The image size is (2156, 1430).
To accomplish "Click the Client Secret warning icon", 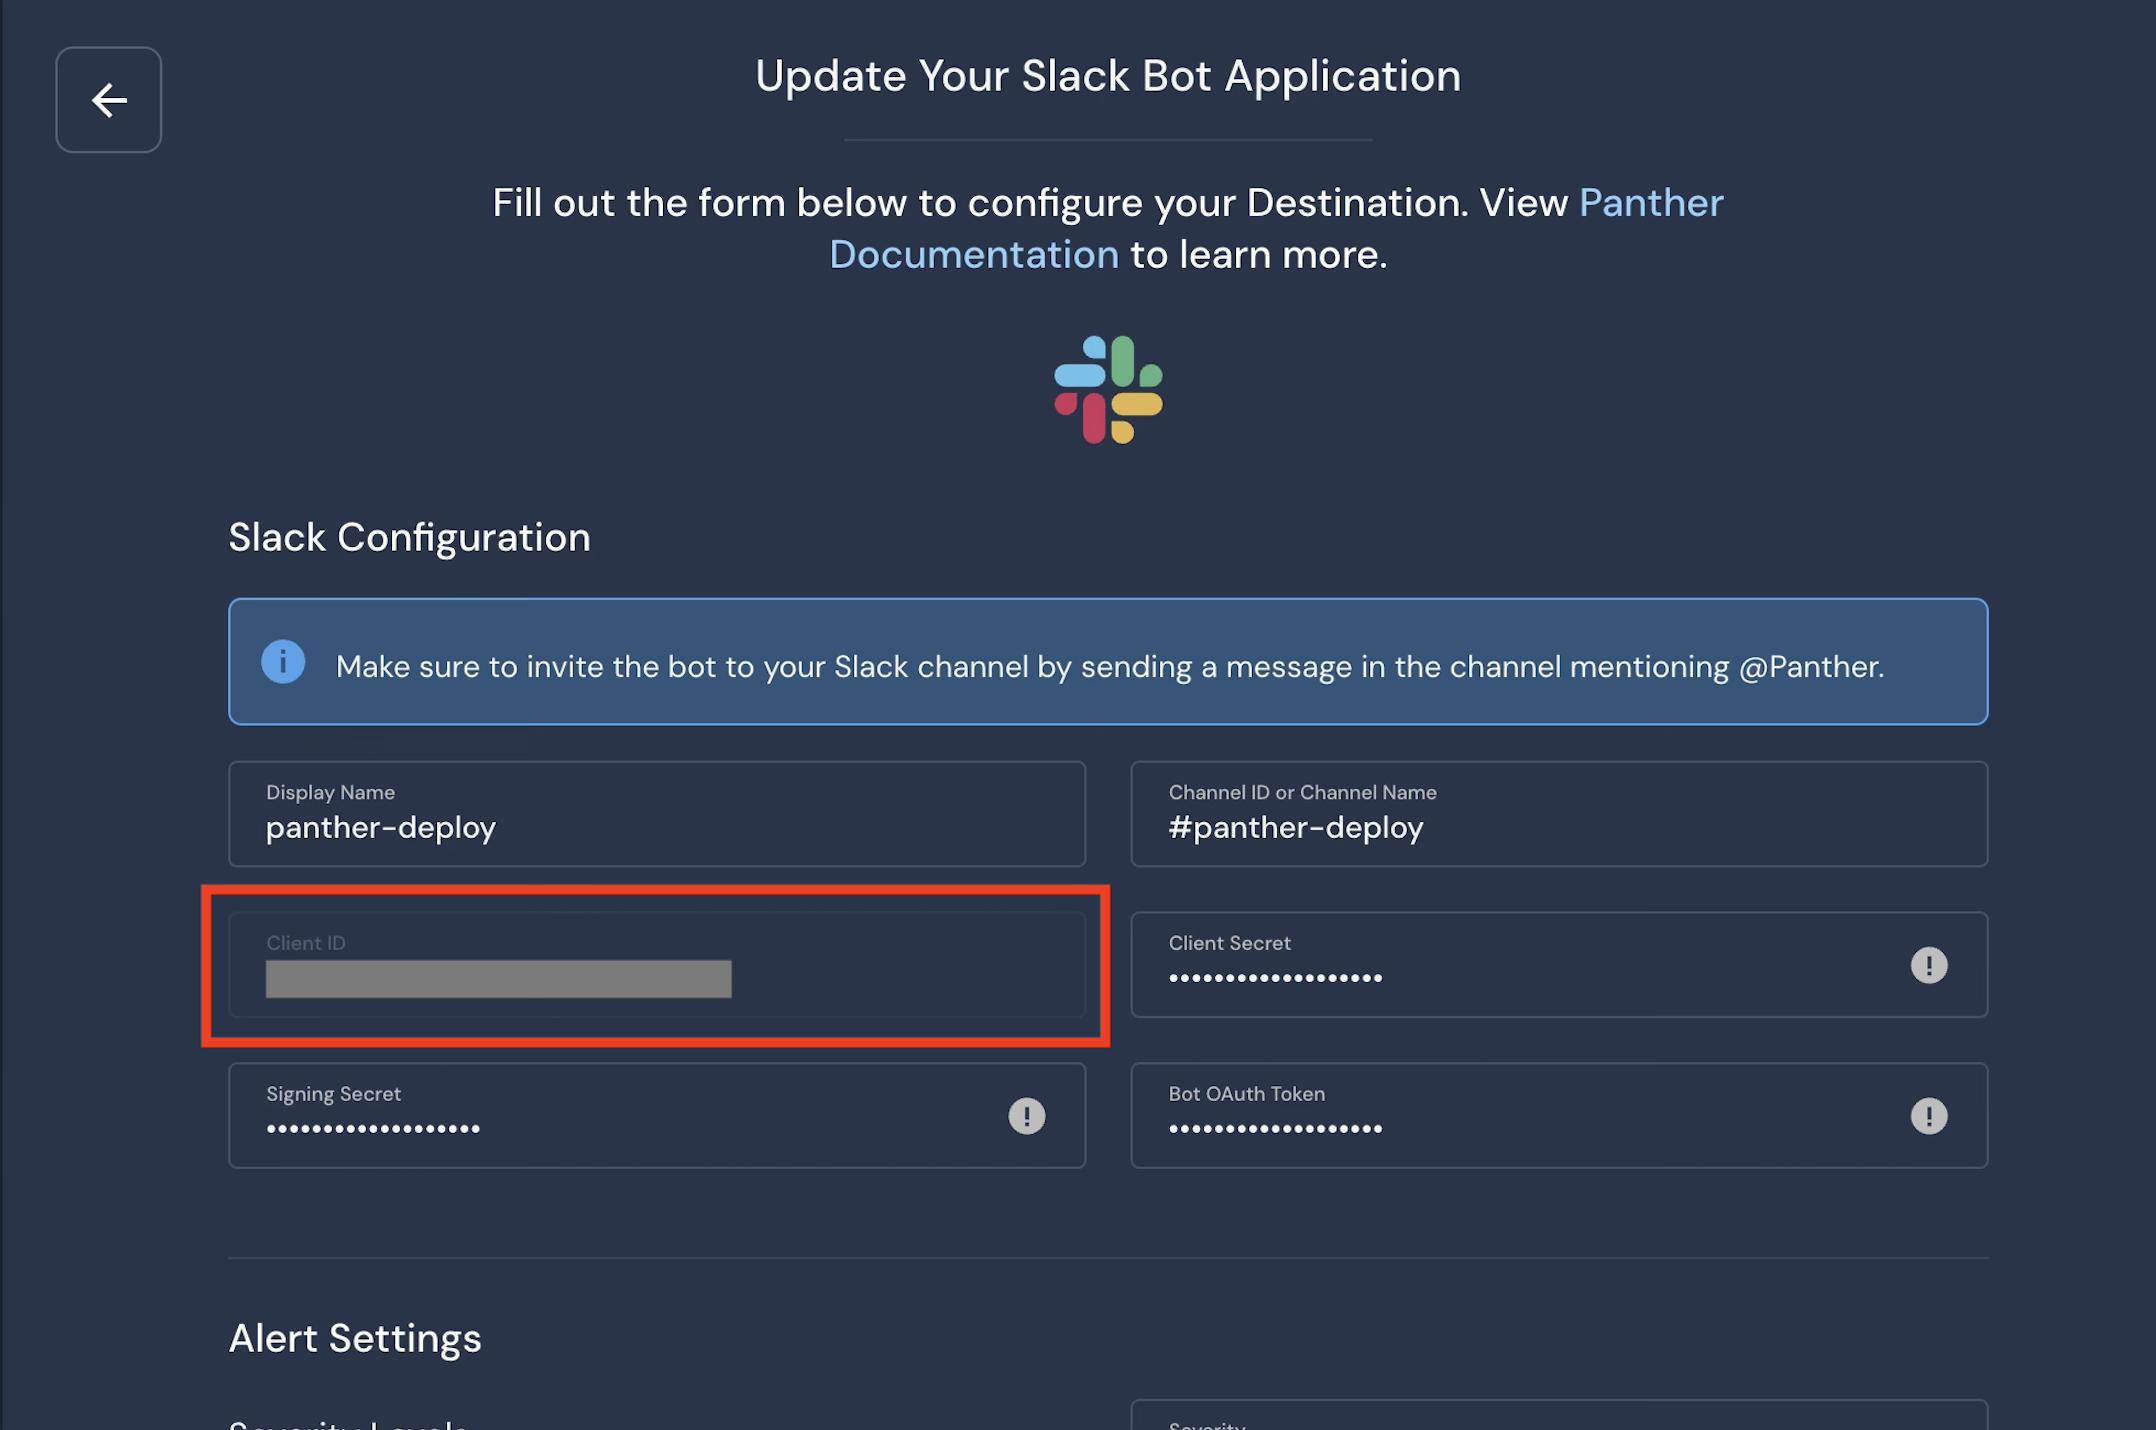I will point(1928,965).
